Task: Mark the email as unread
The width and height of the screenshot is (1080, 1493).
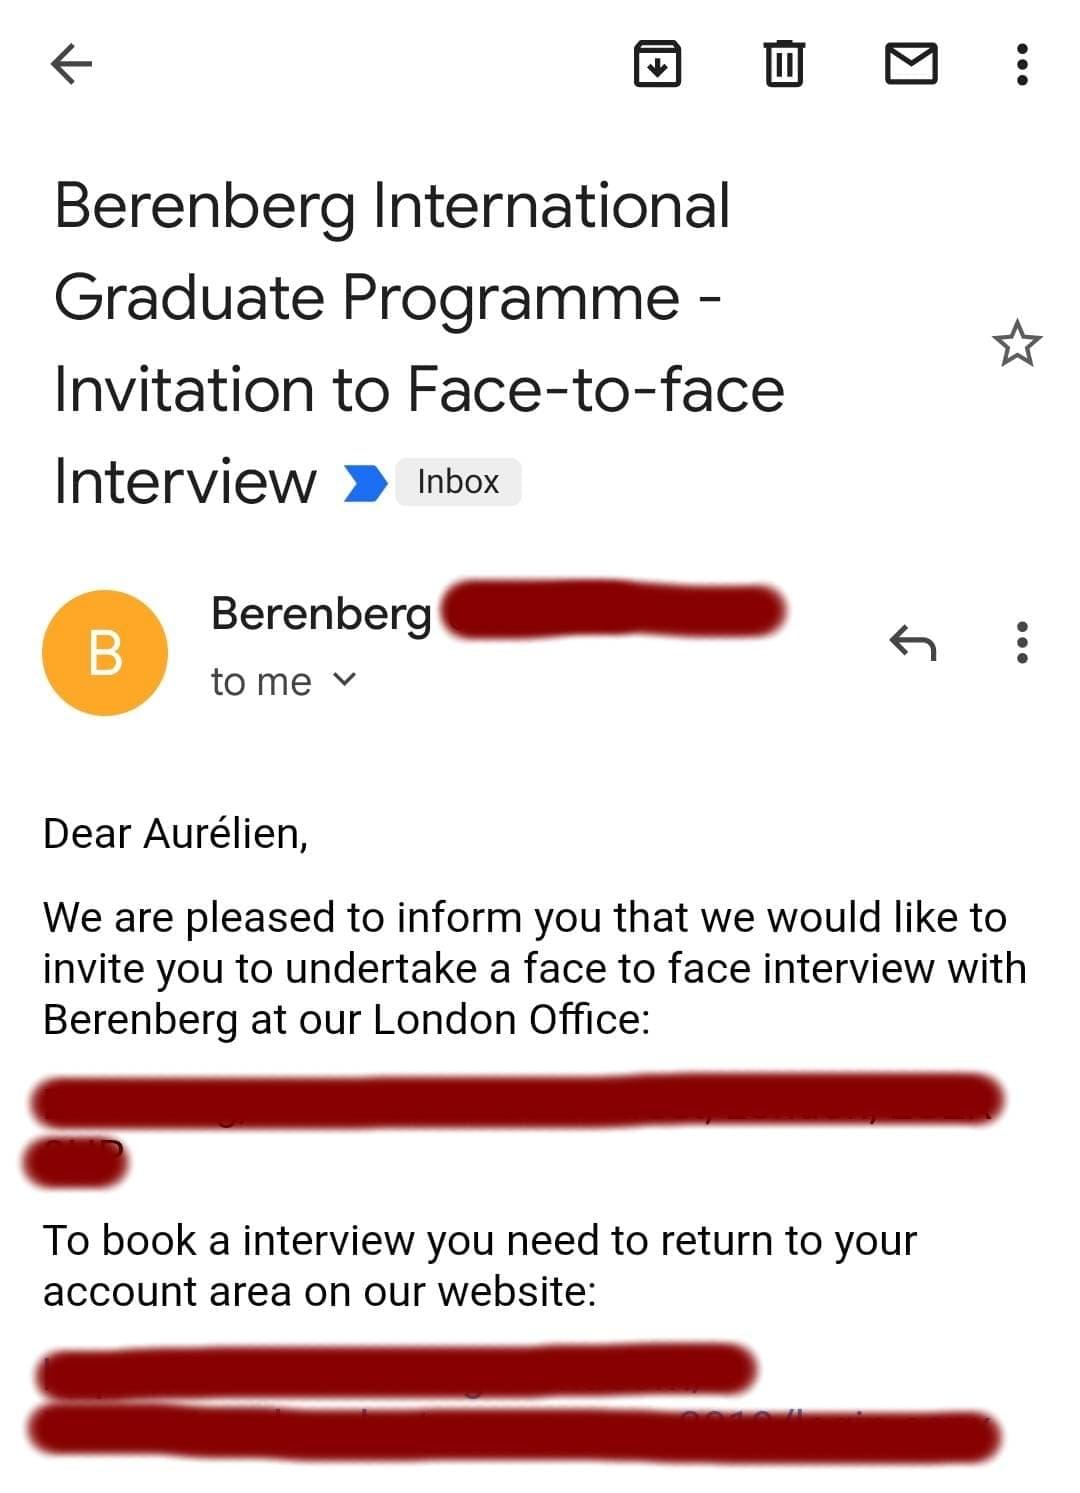Action: point(911,65)
